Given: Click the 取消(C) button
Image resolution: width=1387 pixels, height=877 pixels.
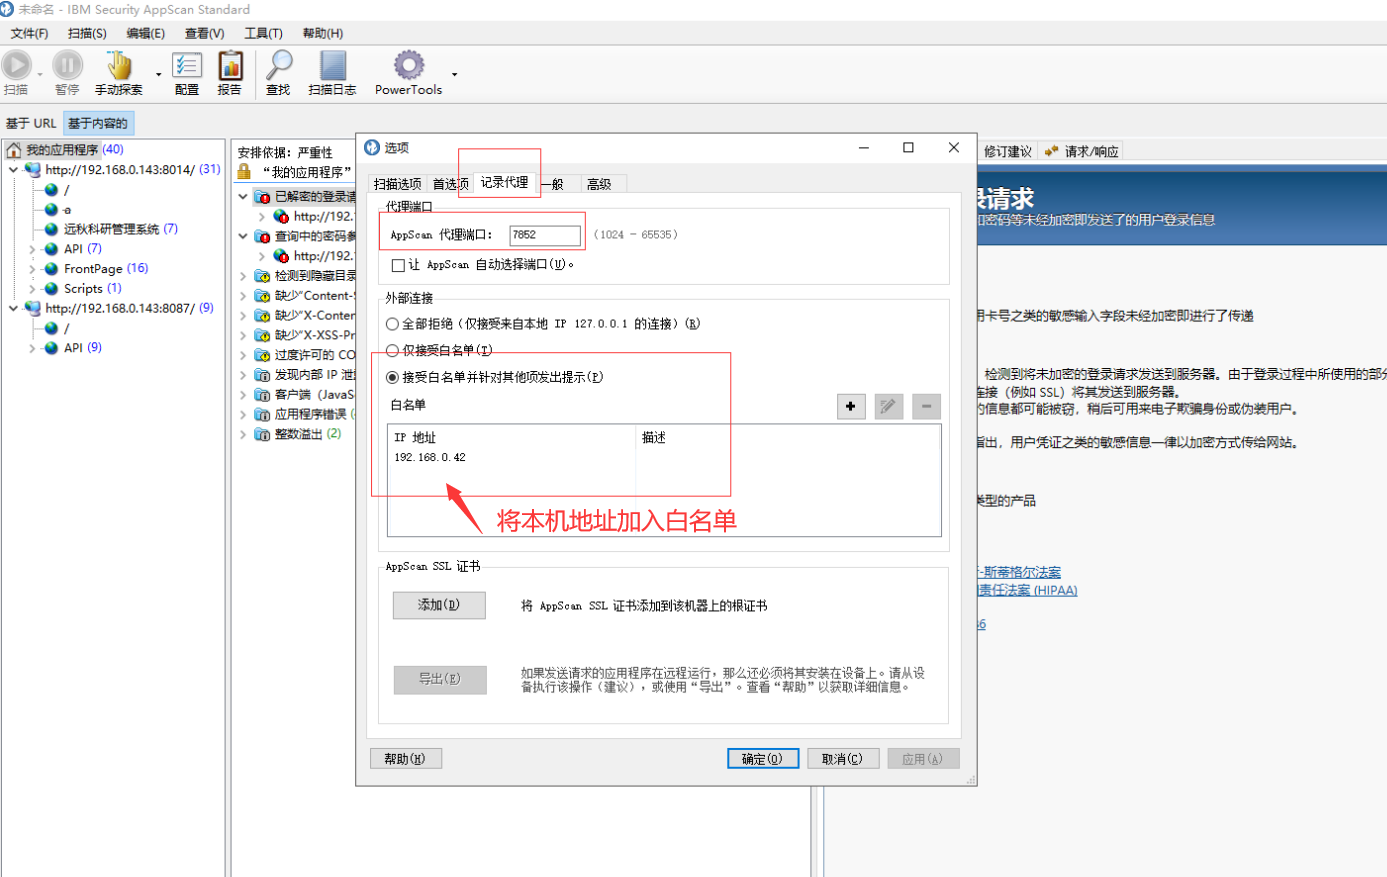Looking at the screenshot, I should (842, 759).
